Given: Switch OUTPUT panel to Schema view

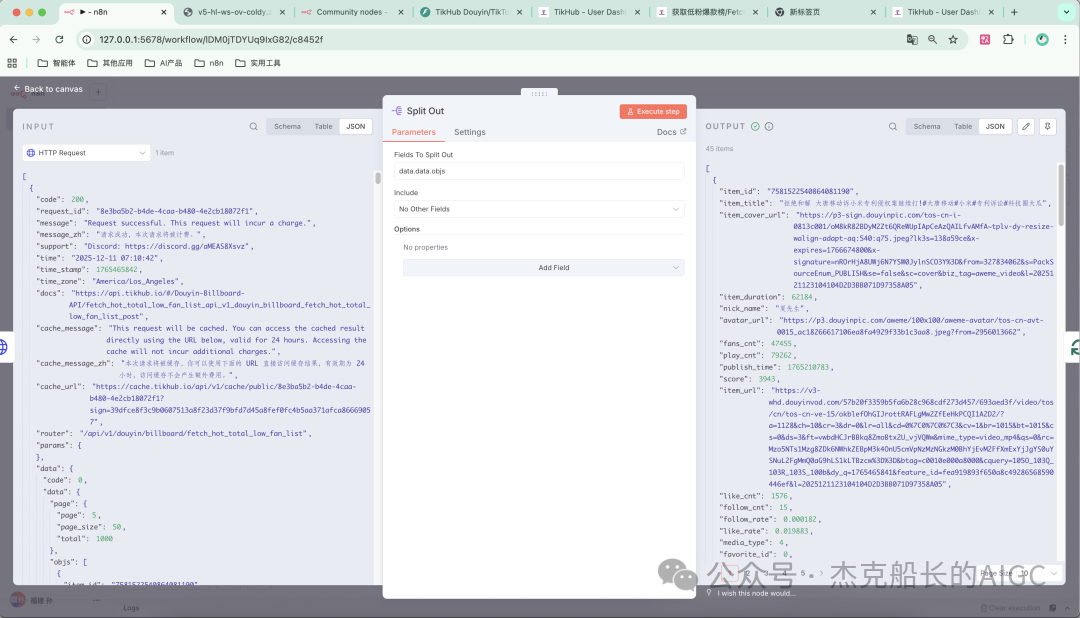Looking at the screenshot, I should tap(926, 127).
